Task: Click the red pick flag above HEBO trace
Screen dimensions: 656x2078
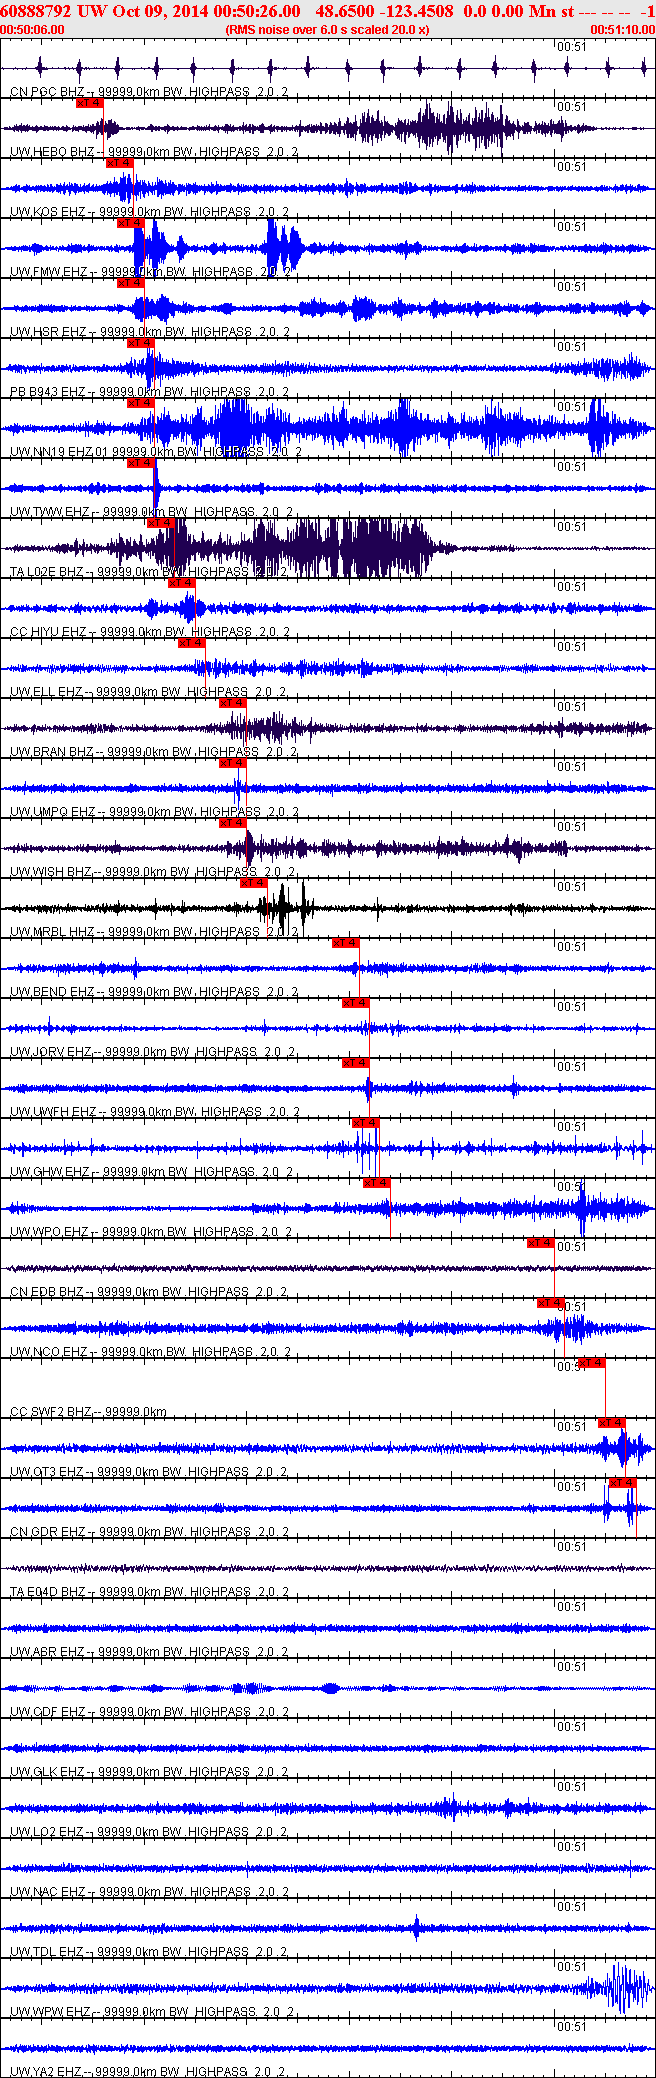Action: [x=90, y=103]
